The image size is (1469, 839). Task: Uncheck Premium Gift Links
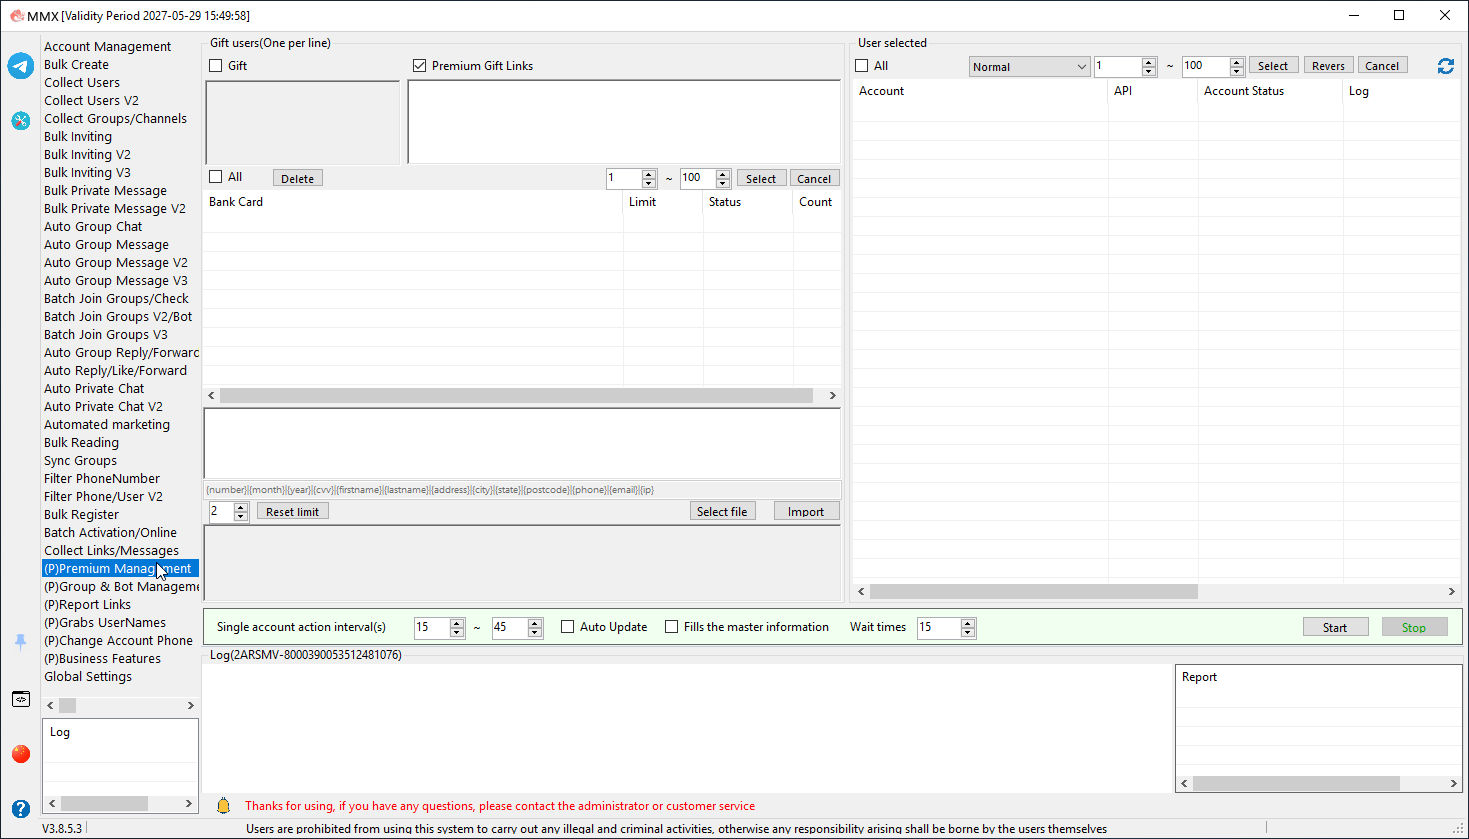coord(420,66)
